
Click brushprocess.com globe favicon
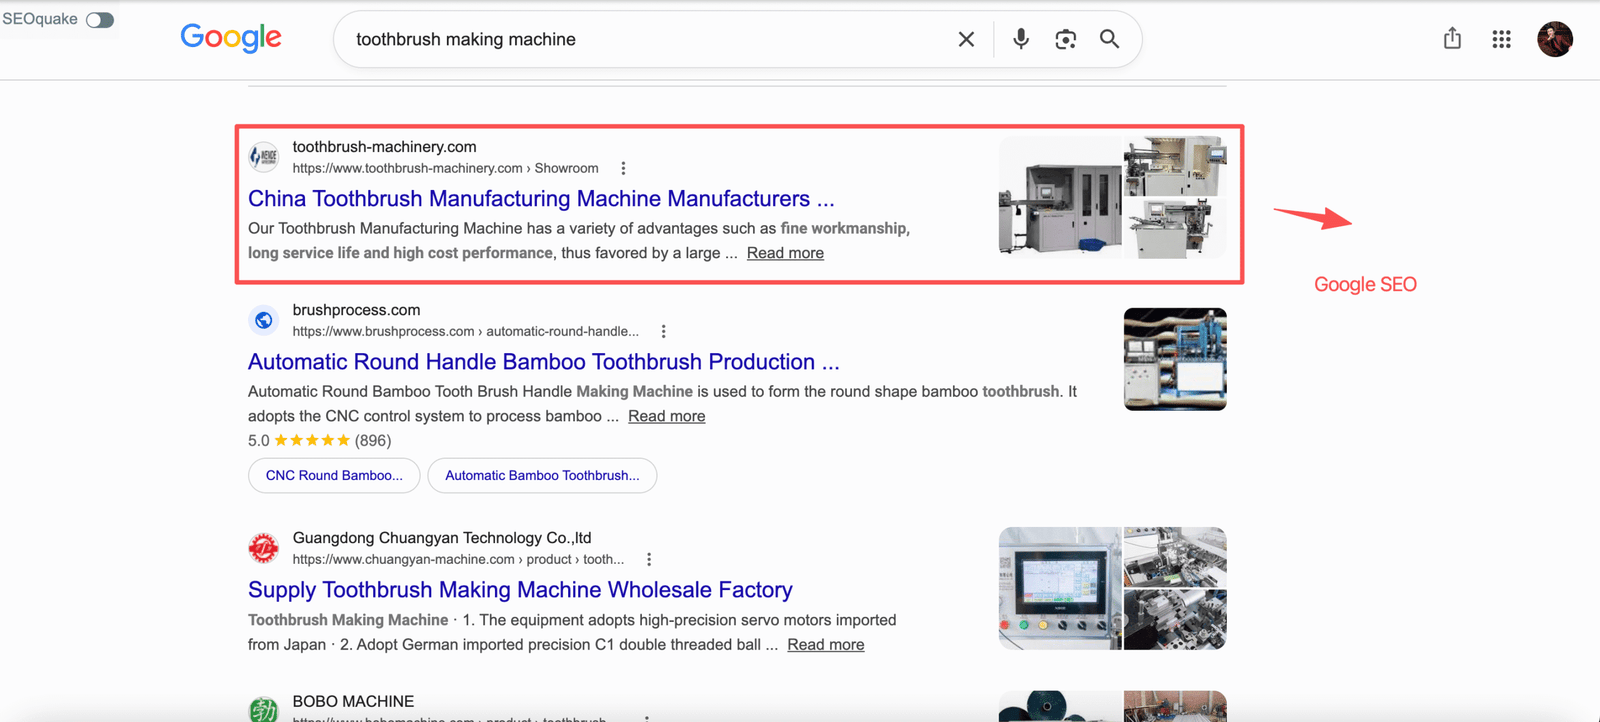(x=264, y=320)
